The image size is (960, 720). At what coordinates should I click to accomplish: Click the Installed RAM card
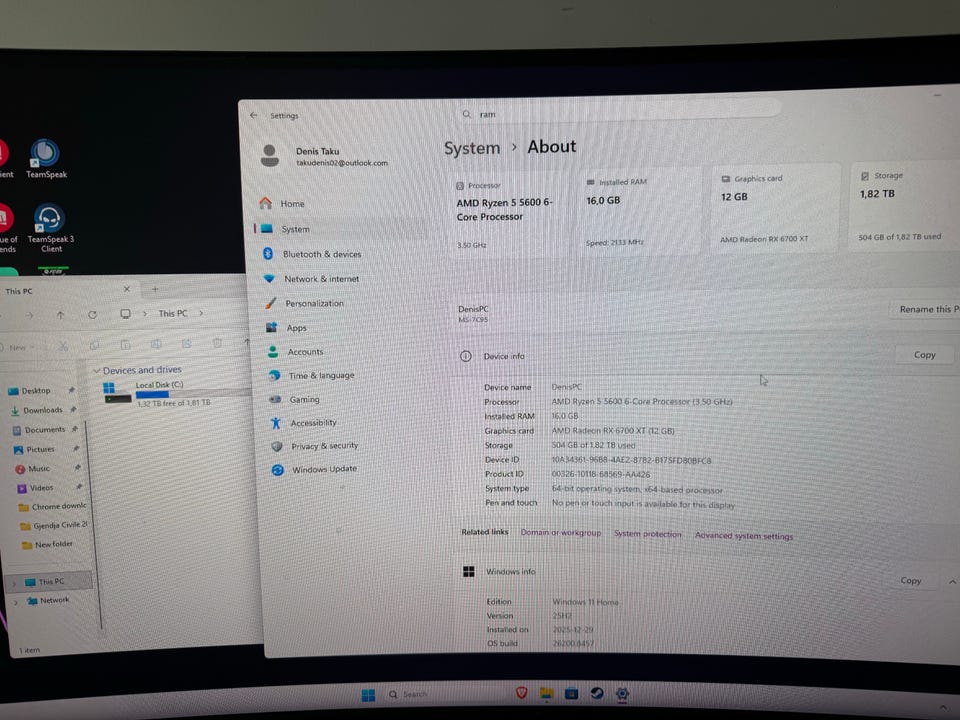point(640,211)
